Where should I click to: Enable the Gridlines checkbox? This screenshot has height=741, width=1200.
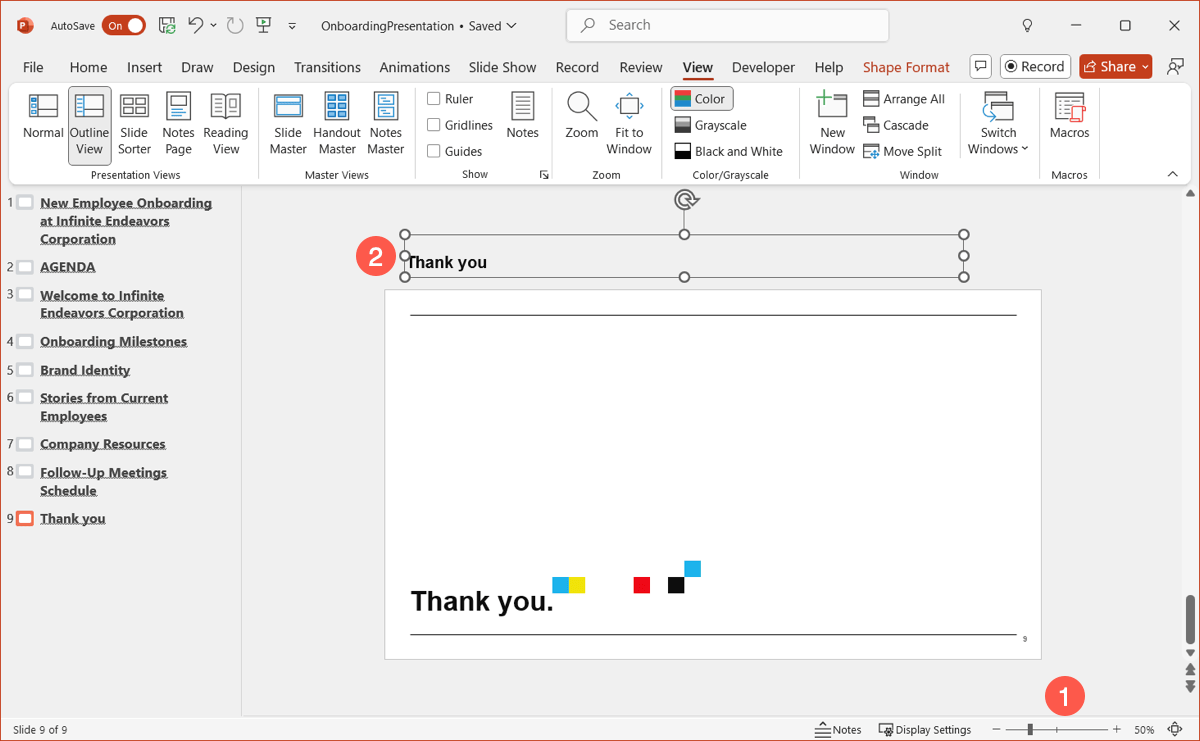point(434,125)
